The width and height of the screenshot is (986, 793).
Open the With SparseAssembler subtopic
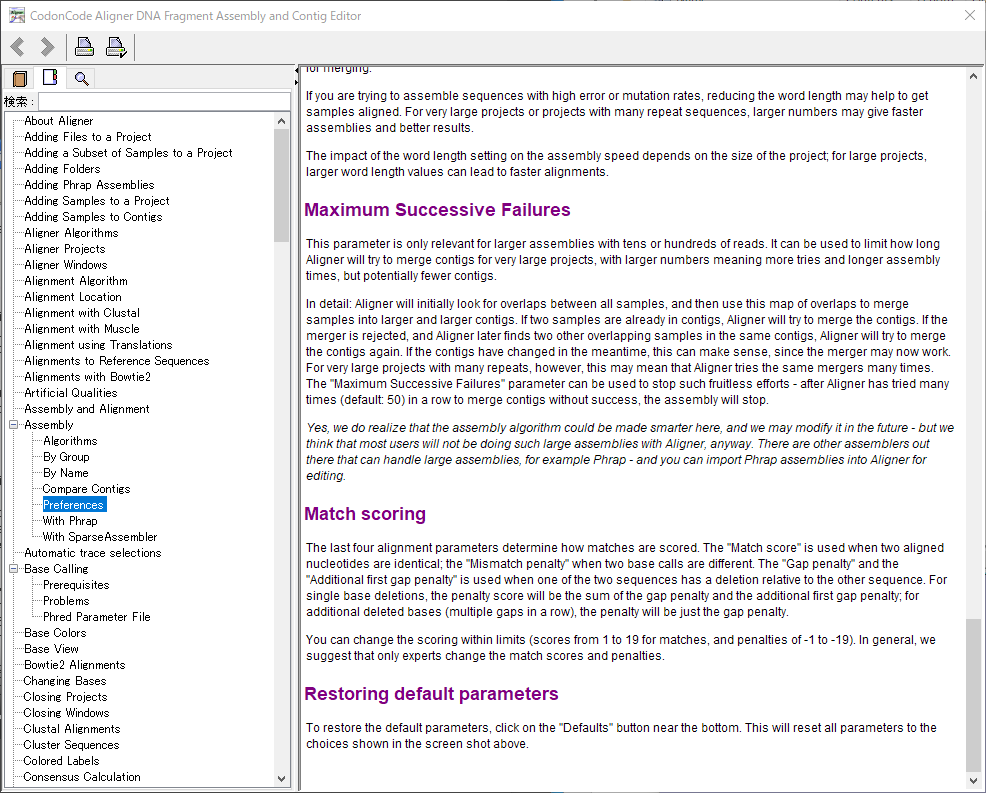(100, 537)
